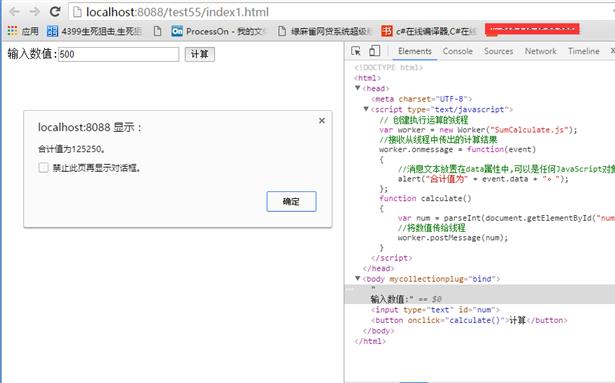Image resolution: width=615 pixels, height=383 pixels.
Task: Open the 4399 bookmark
Action: click(94, 31)
